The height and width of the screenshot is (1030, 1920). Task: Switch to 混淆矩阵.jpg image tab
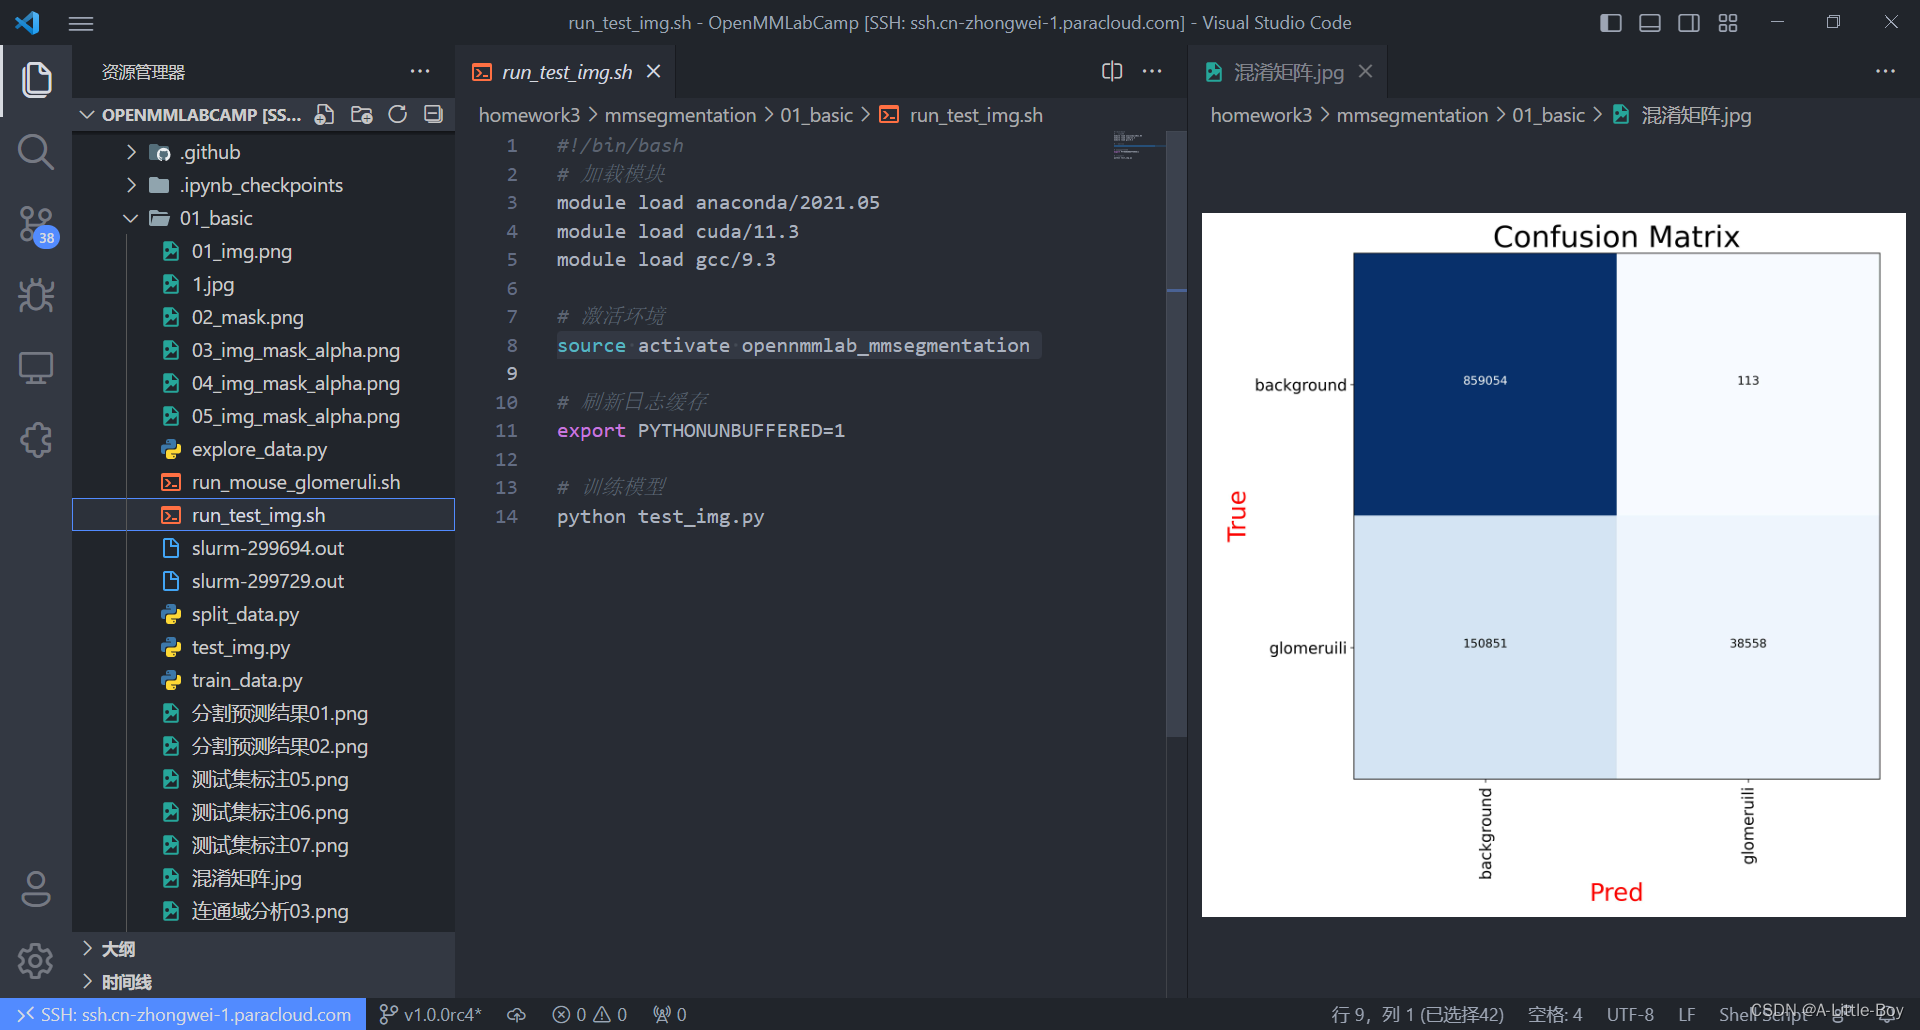tap(1288, 72)
